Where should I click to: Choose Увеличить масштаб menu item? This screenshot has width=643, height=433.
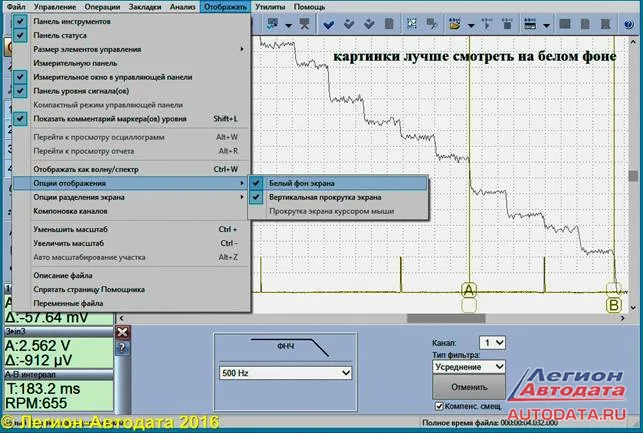click(131, 243)
